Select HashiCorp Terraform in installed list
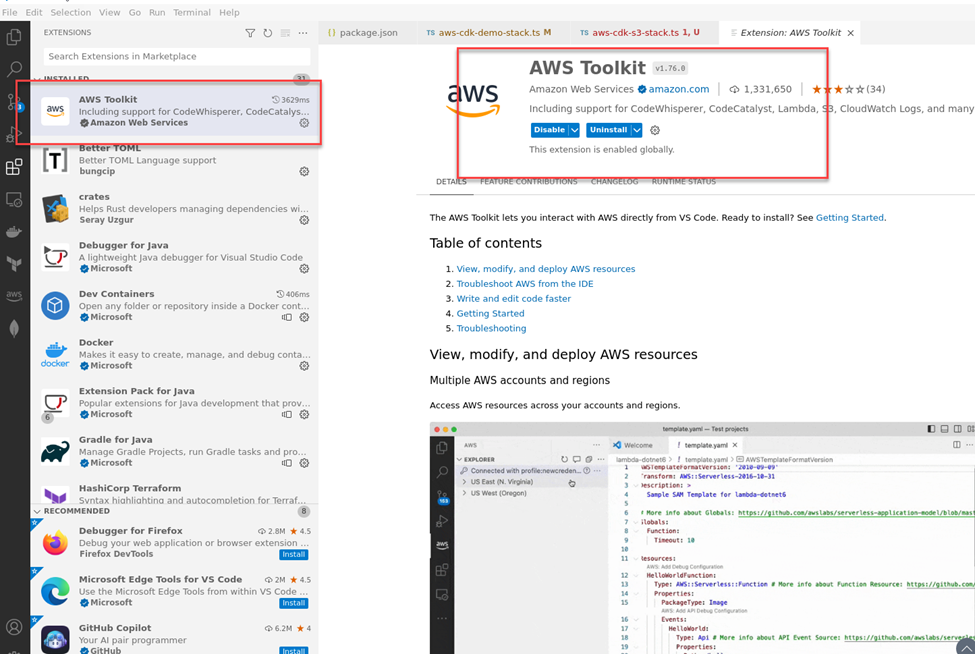 point(174,491)
